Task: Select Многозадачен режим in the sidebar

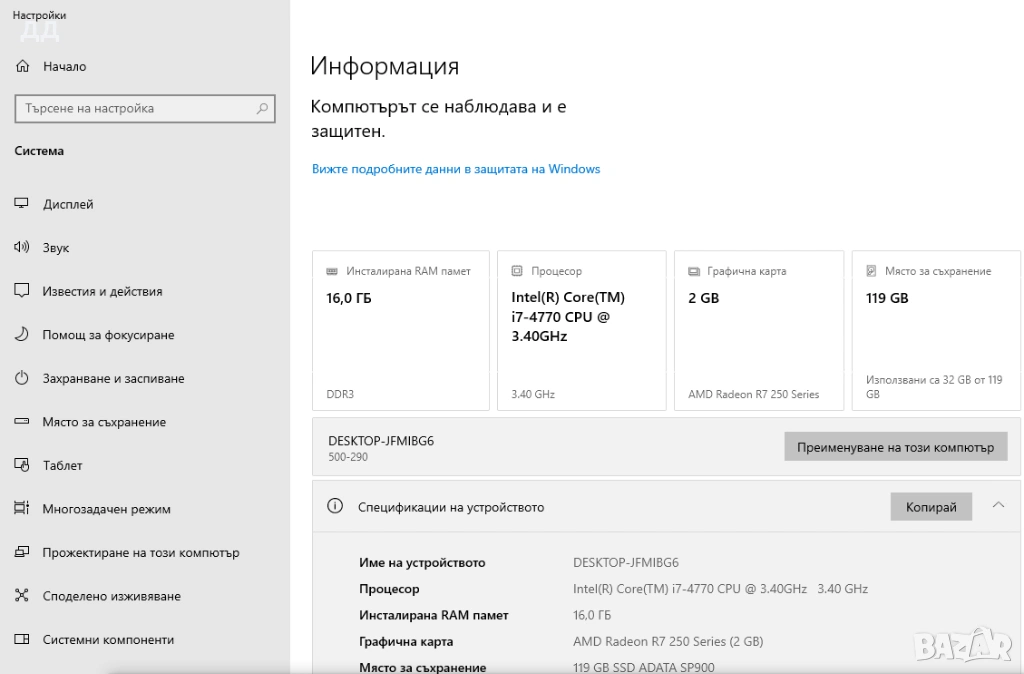Action: click(x=106, y=509)
